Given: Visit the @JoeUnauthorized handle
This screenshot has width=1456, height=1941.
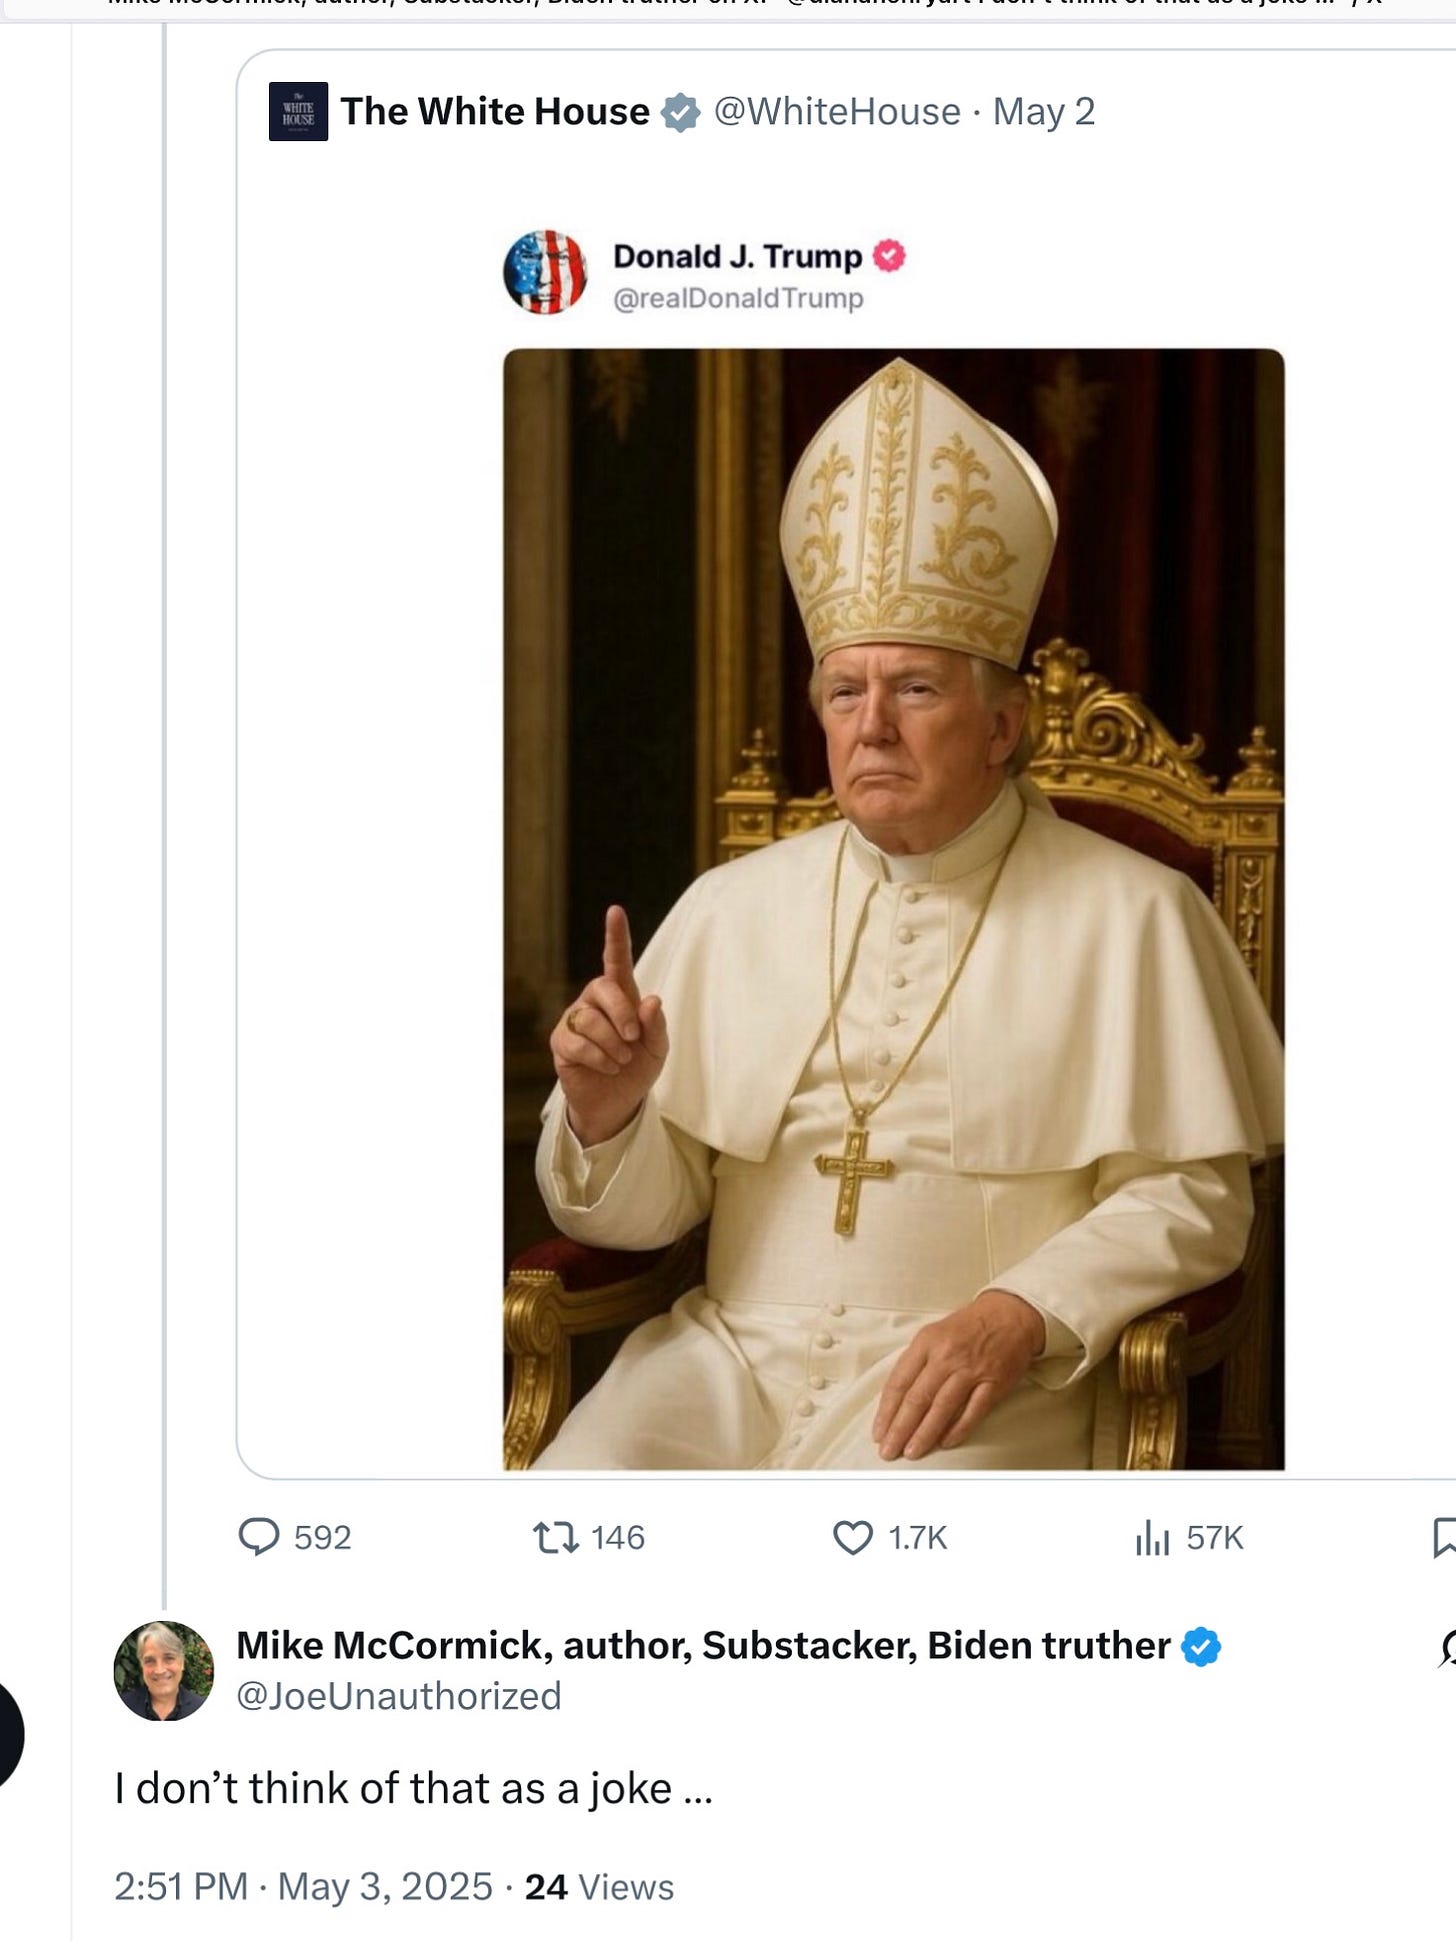Looking at the screenshot, I should (x=398, y=1696).
